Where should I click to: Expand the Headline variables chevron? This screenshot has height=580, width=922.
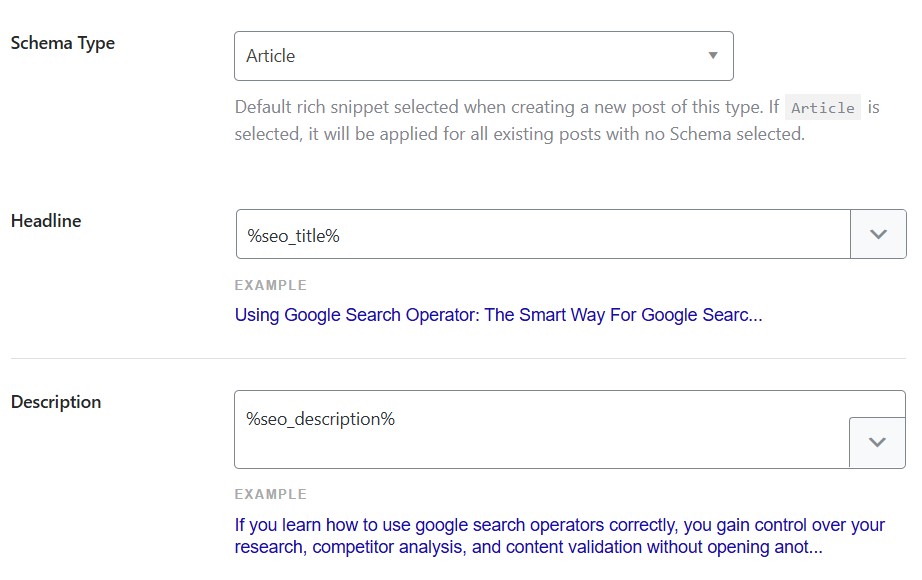(x=878, y=234)
